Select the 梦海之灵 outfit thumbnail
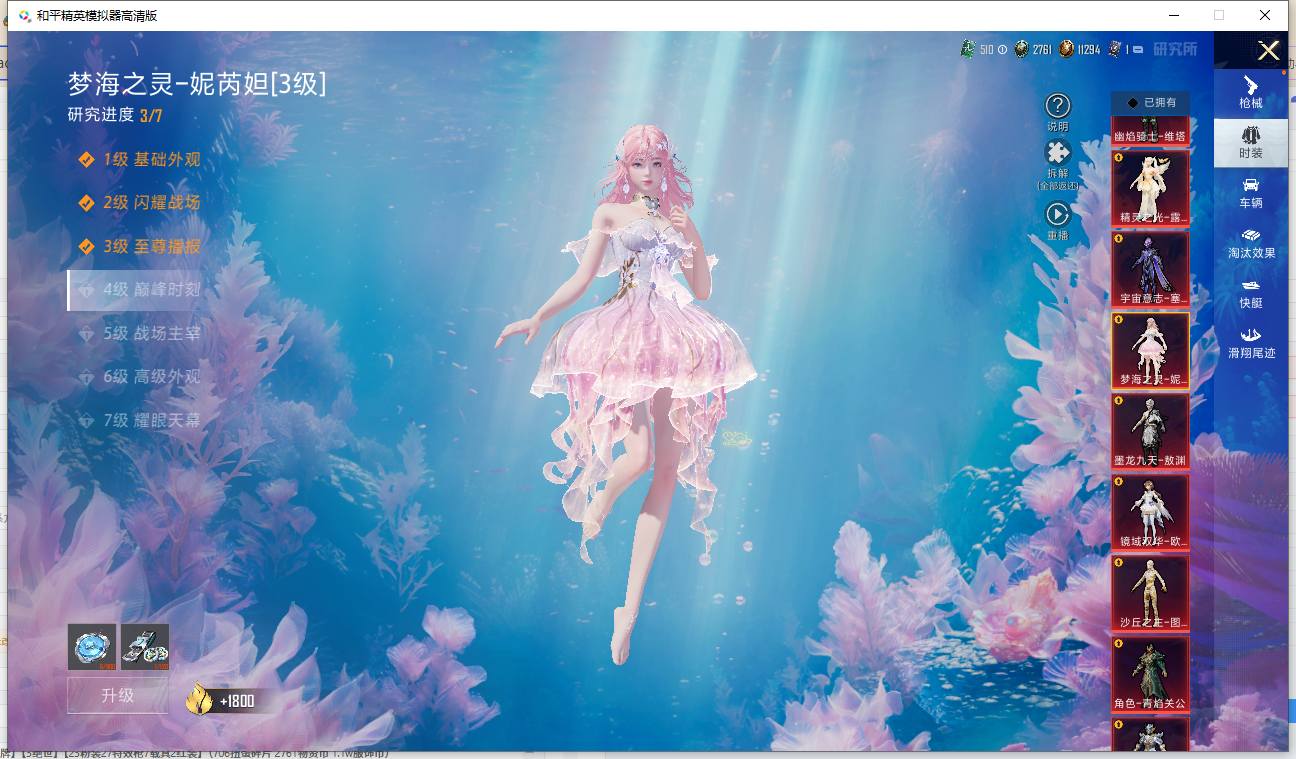 (1151, 351)
